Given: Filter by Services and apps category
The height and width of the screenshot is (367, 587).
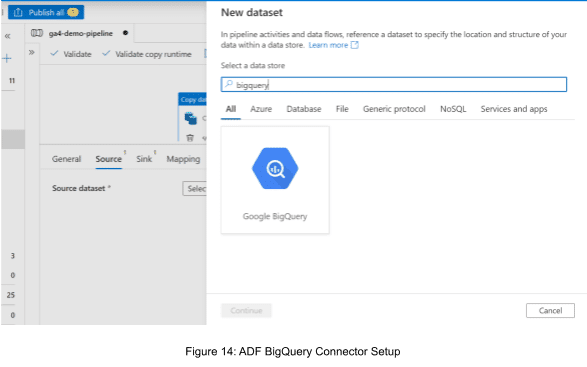Looking at the screenshot, I should tap(514, 109).
